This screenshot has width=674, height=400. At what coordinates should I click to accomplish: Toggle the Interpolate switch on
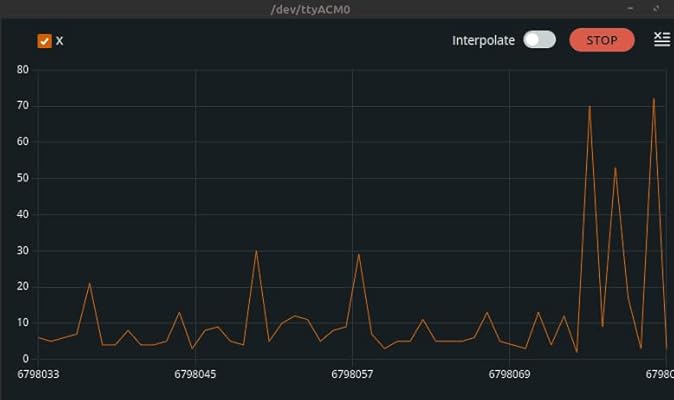539,40
